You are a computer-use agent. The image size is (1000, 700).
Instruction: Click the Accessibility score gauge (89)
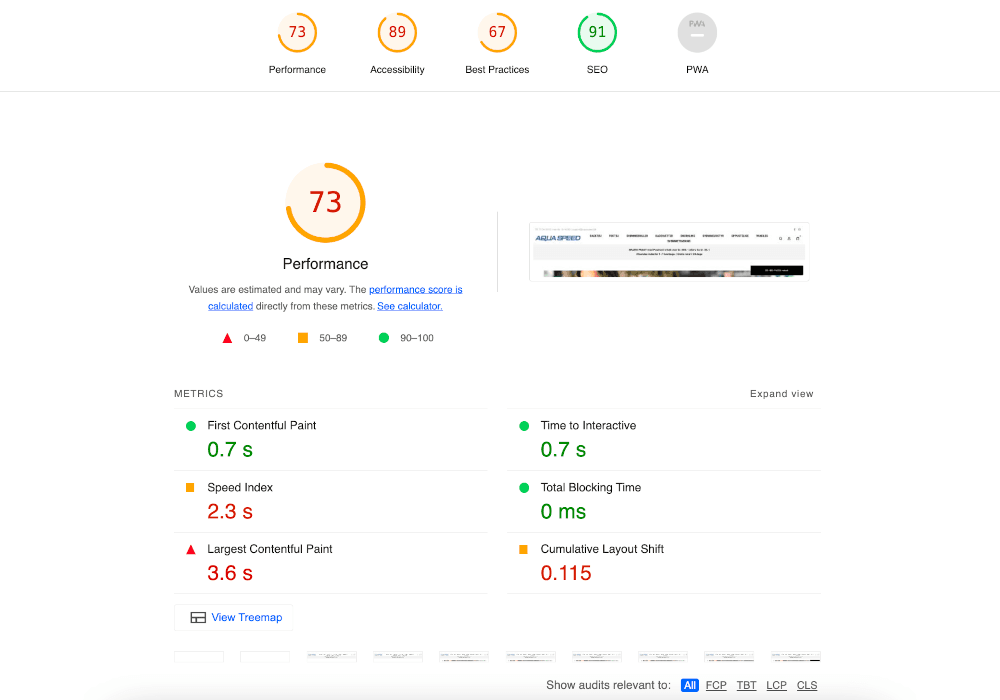click(397, 33)
